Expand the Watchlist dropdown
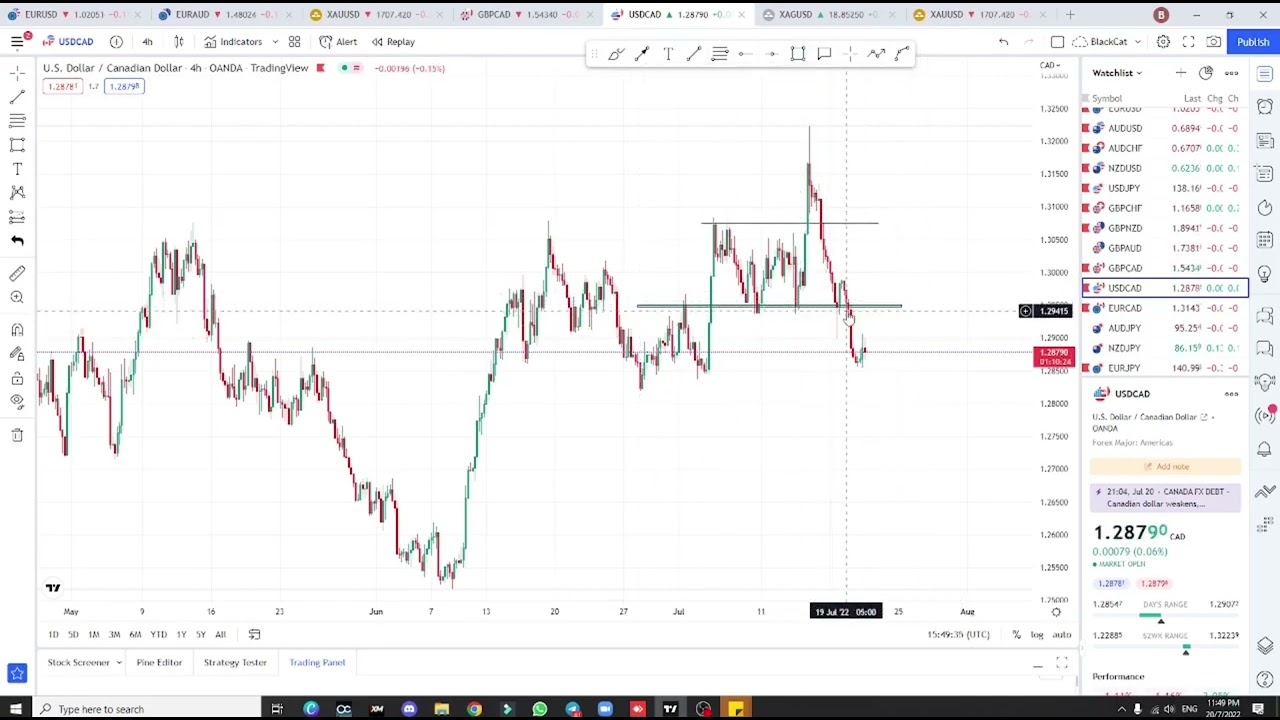The image size is (1280, 720). click(x=1117, y=73)
